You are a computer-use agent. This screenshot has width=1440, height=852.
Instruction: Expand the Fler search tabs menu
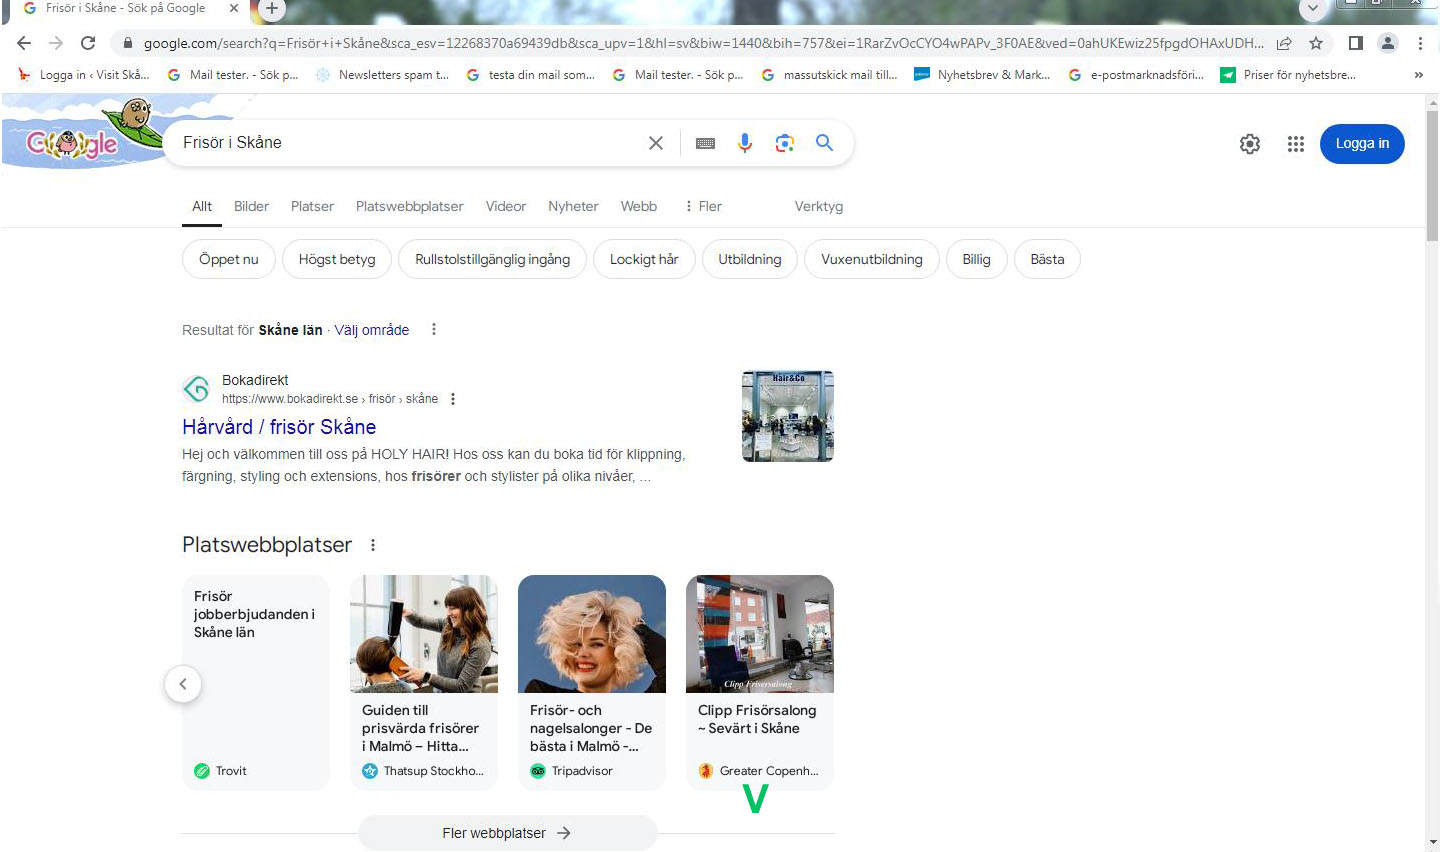click(x=703, y=206)
